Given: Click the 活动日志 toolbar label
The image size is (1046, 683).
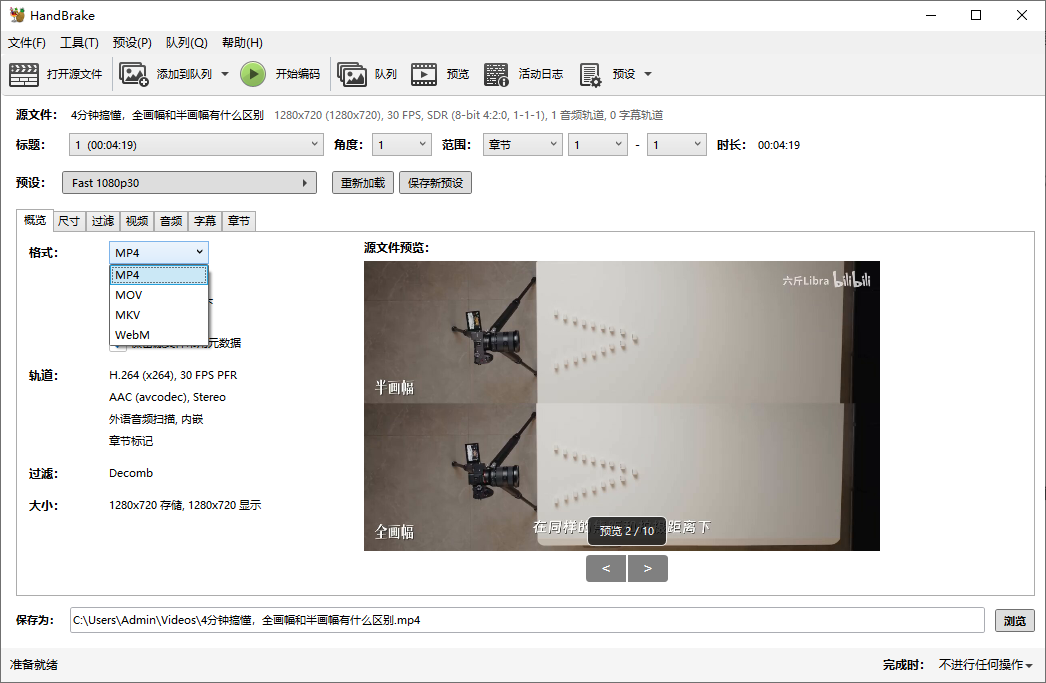Looking at the screenshot, I should [x=541, y=74].
